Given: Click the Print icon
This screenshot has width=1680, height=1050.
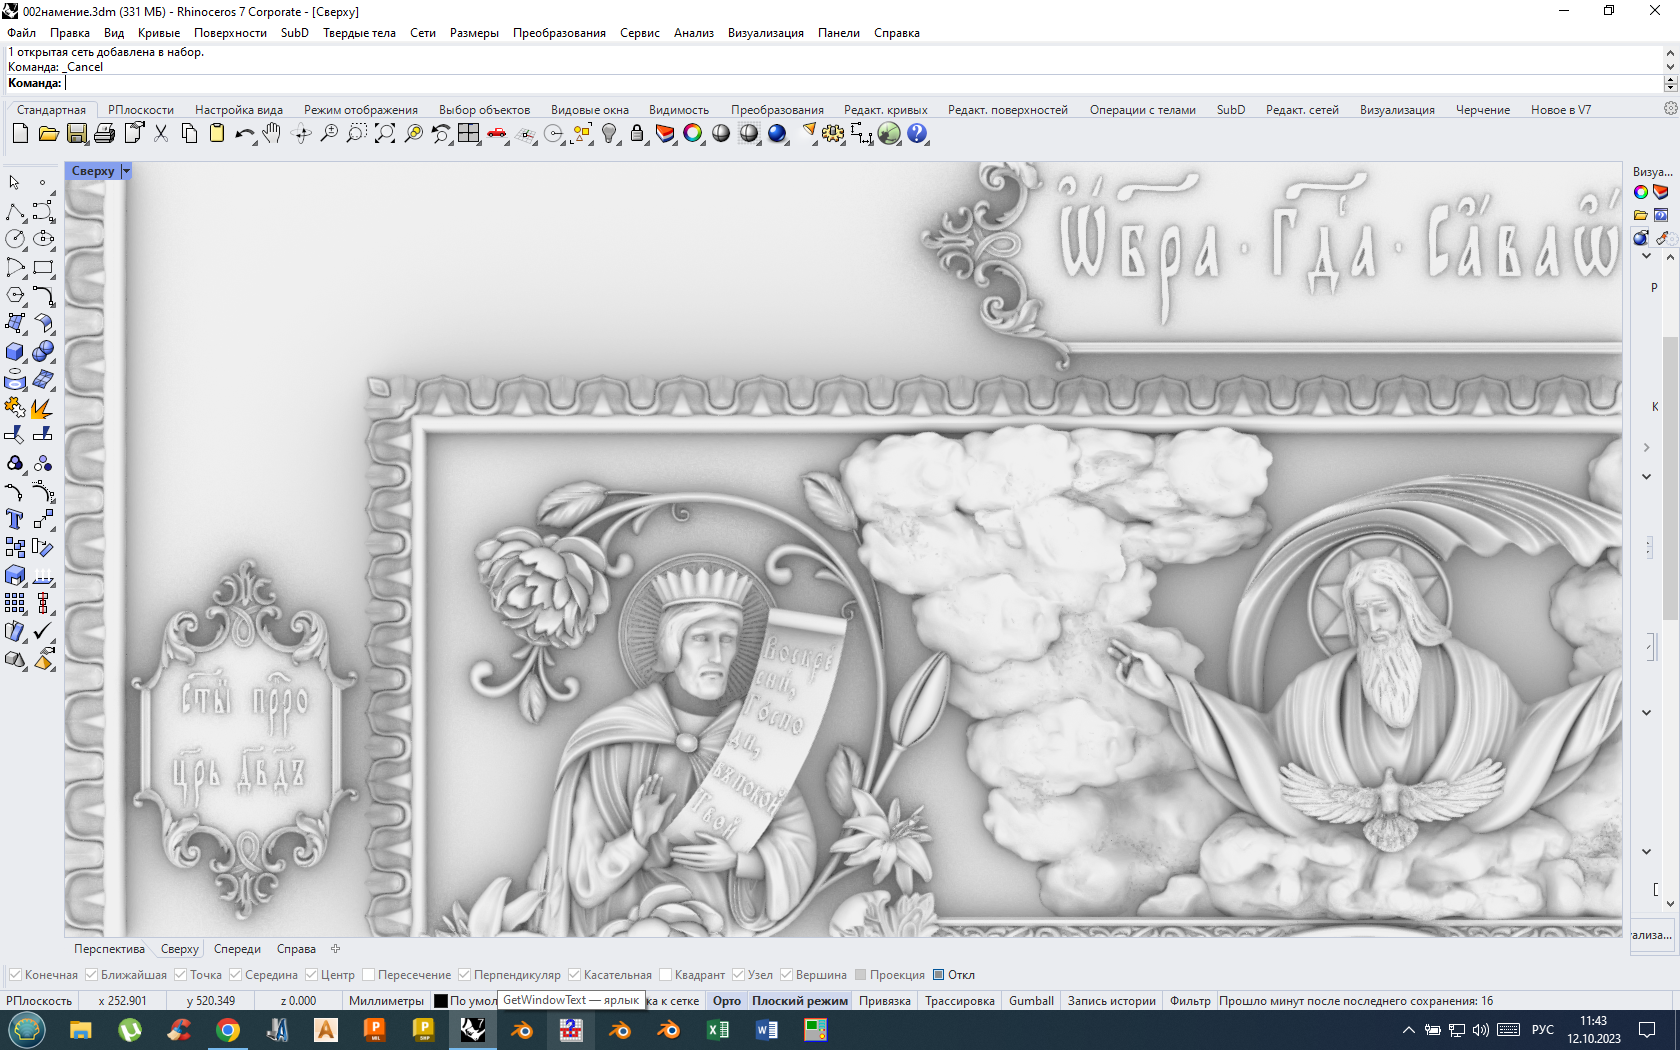Looking at the screenshot, I should click(x=104, y=133).
